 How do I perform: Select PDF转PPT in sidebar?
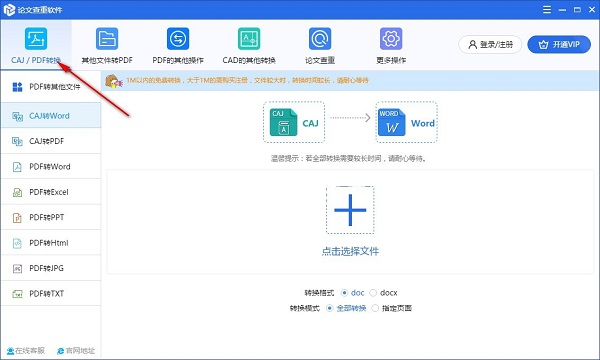(51, 217)
